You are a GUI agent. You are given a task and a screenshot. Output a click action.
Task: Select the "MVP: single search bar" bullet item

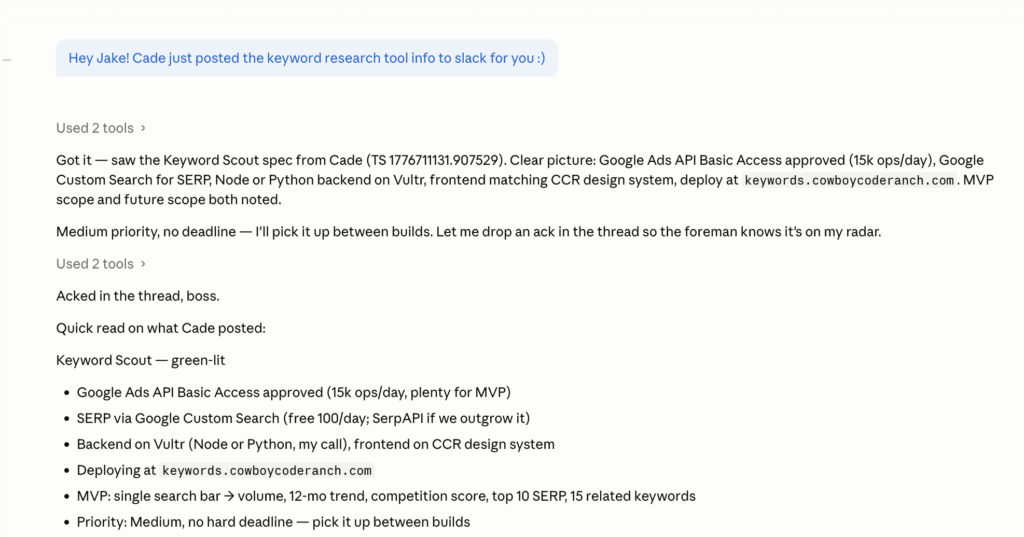(385, 496)
